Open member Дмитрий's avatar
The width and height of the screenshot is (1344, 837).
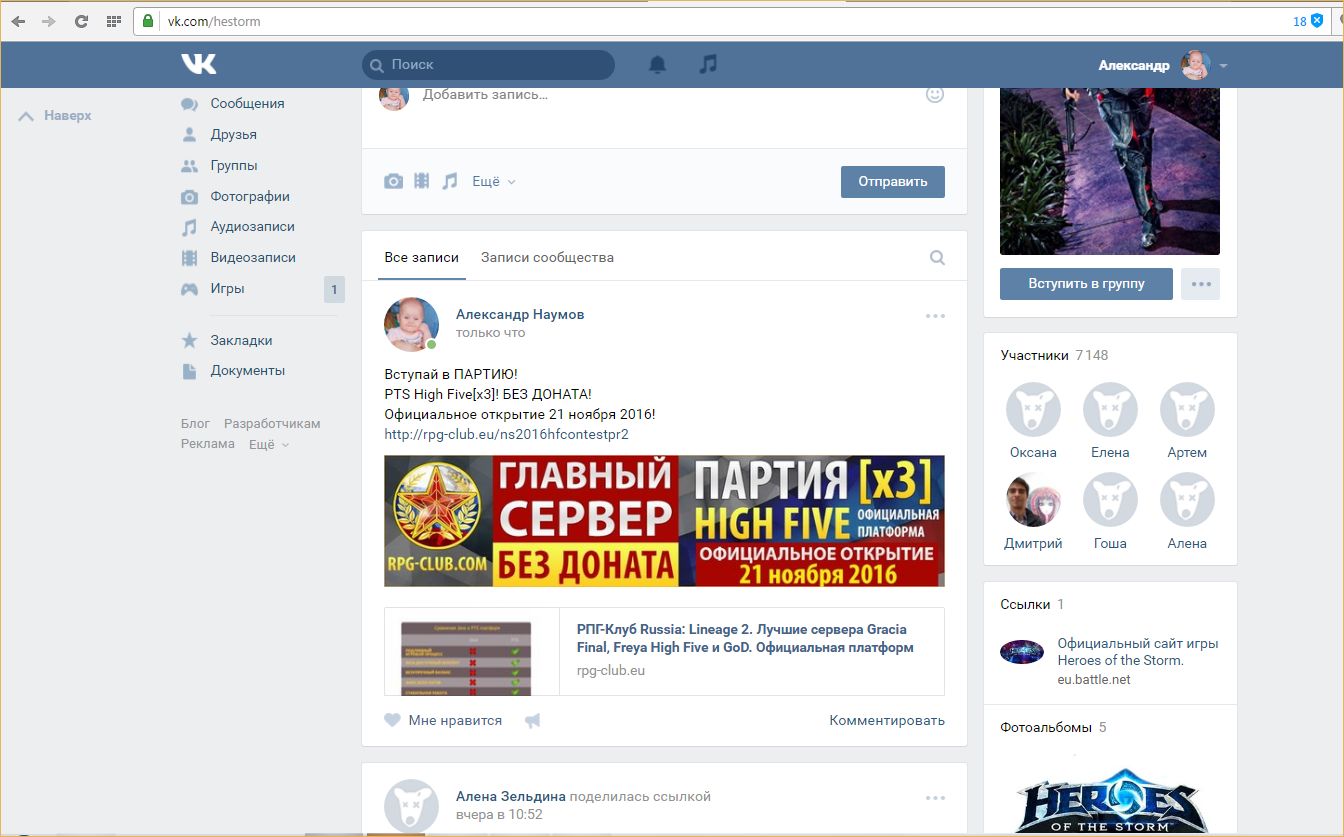(x=1033, y=500)
